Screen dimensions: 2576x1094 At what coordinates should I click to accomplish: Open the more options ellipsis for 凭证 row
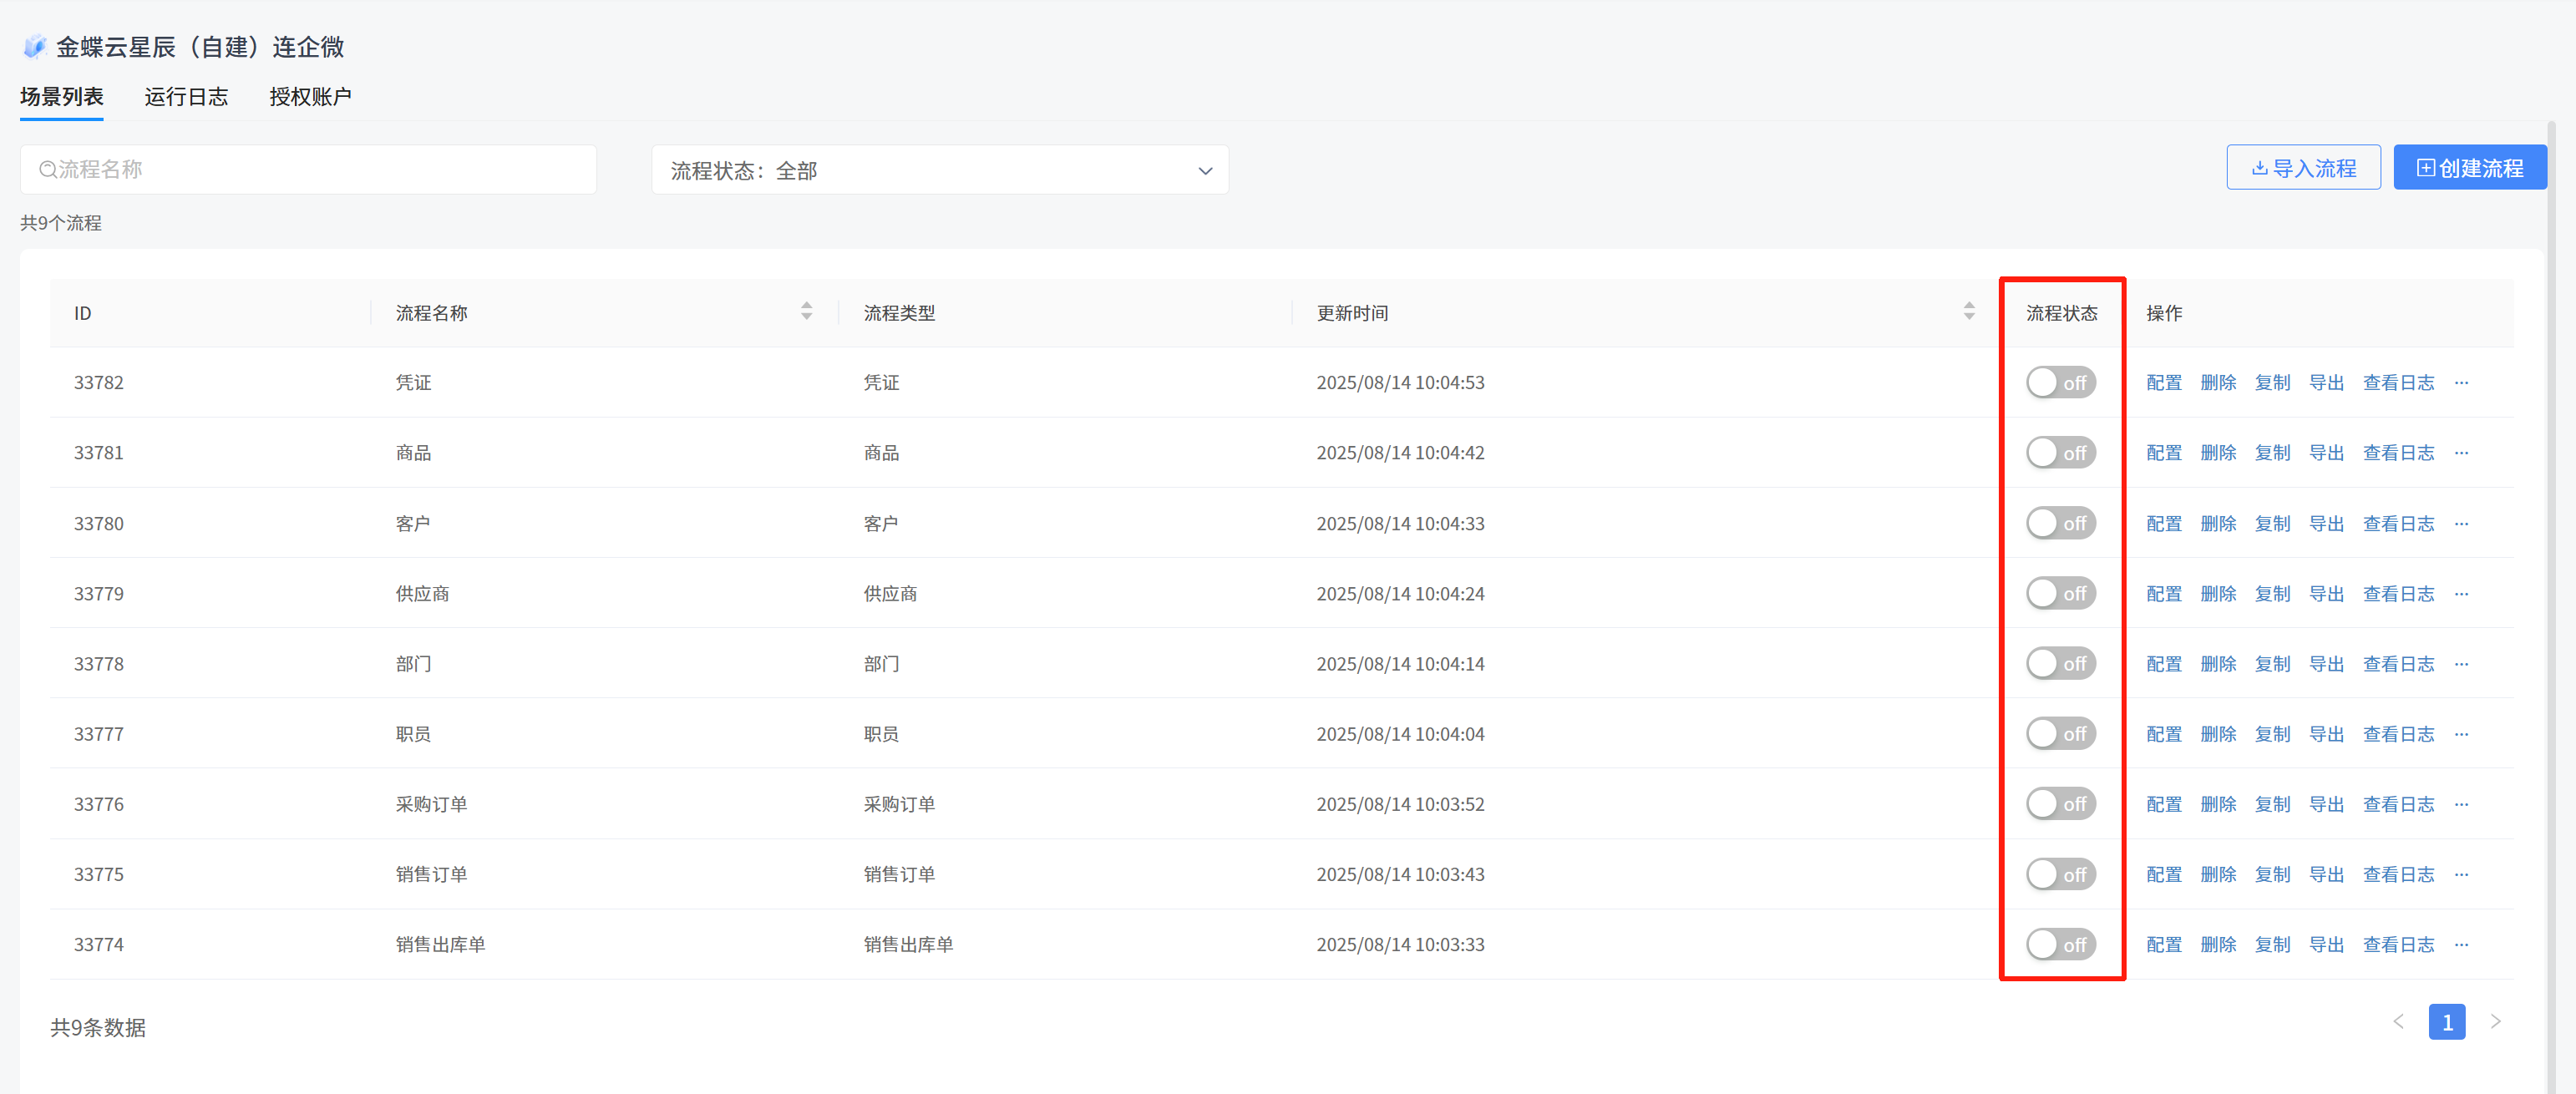2461,382
